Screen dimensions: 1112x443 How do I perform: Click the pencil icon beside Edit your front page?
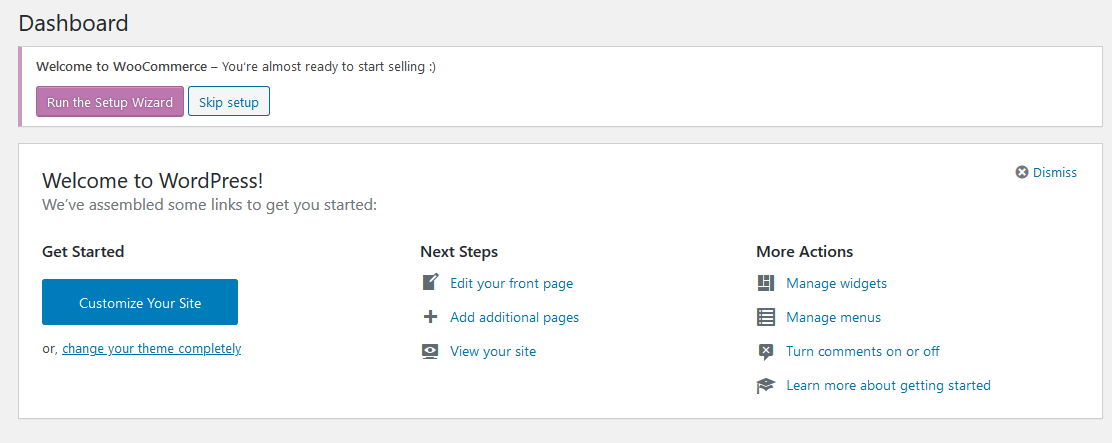[x=430, y=283]
